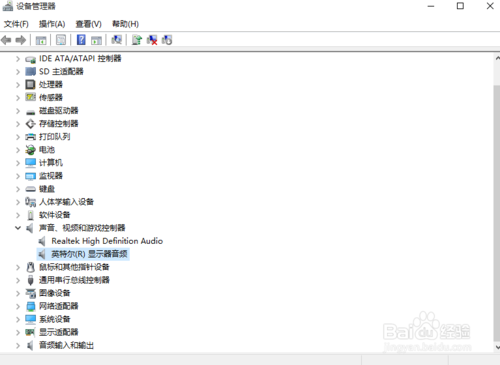This screenshot has height=365, width=500.
Task: Click the 处理器 processor chip icon
Action: tap(30, 85)
